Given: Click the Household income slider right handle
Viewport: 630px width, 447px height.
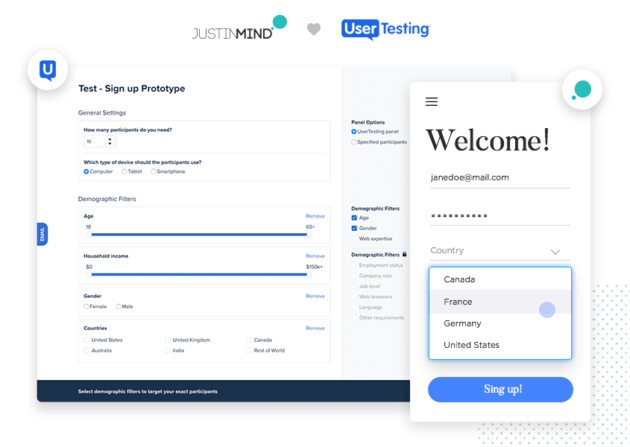Looking at the screenshot, I should click(x=309, y=275).
